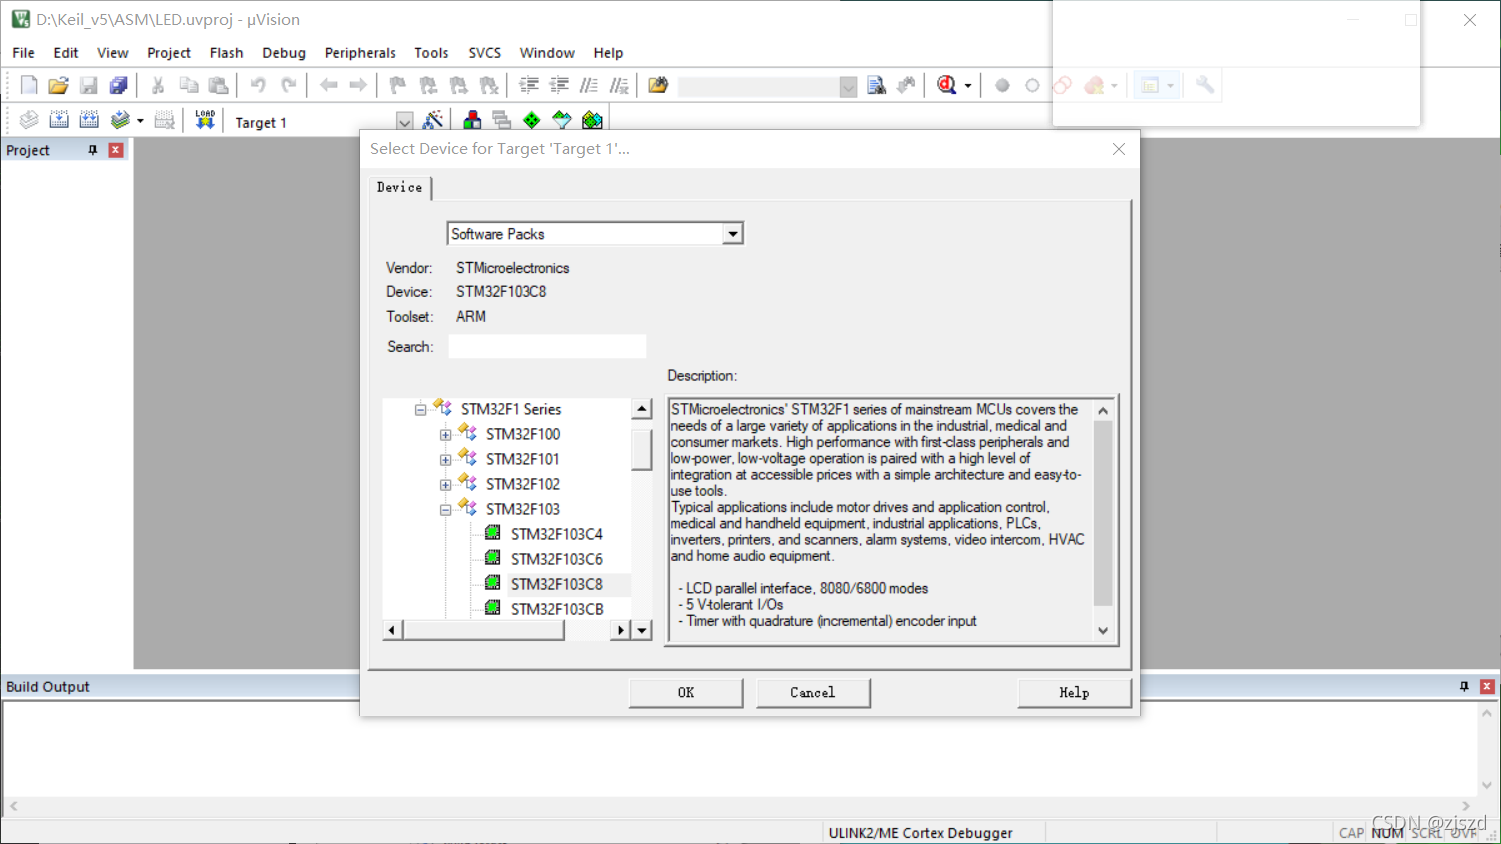Close the Select Device dialog
Screen dimensions: 1501x844
[x=1119, y=149]
